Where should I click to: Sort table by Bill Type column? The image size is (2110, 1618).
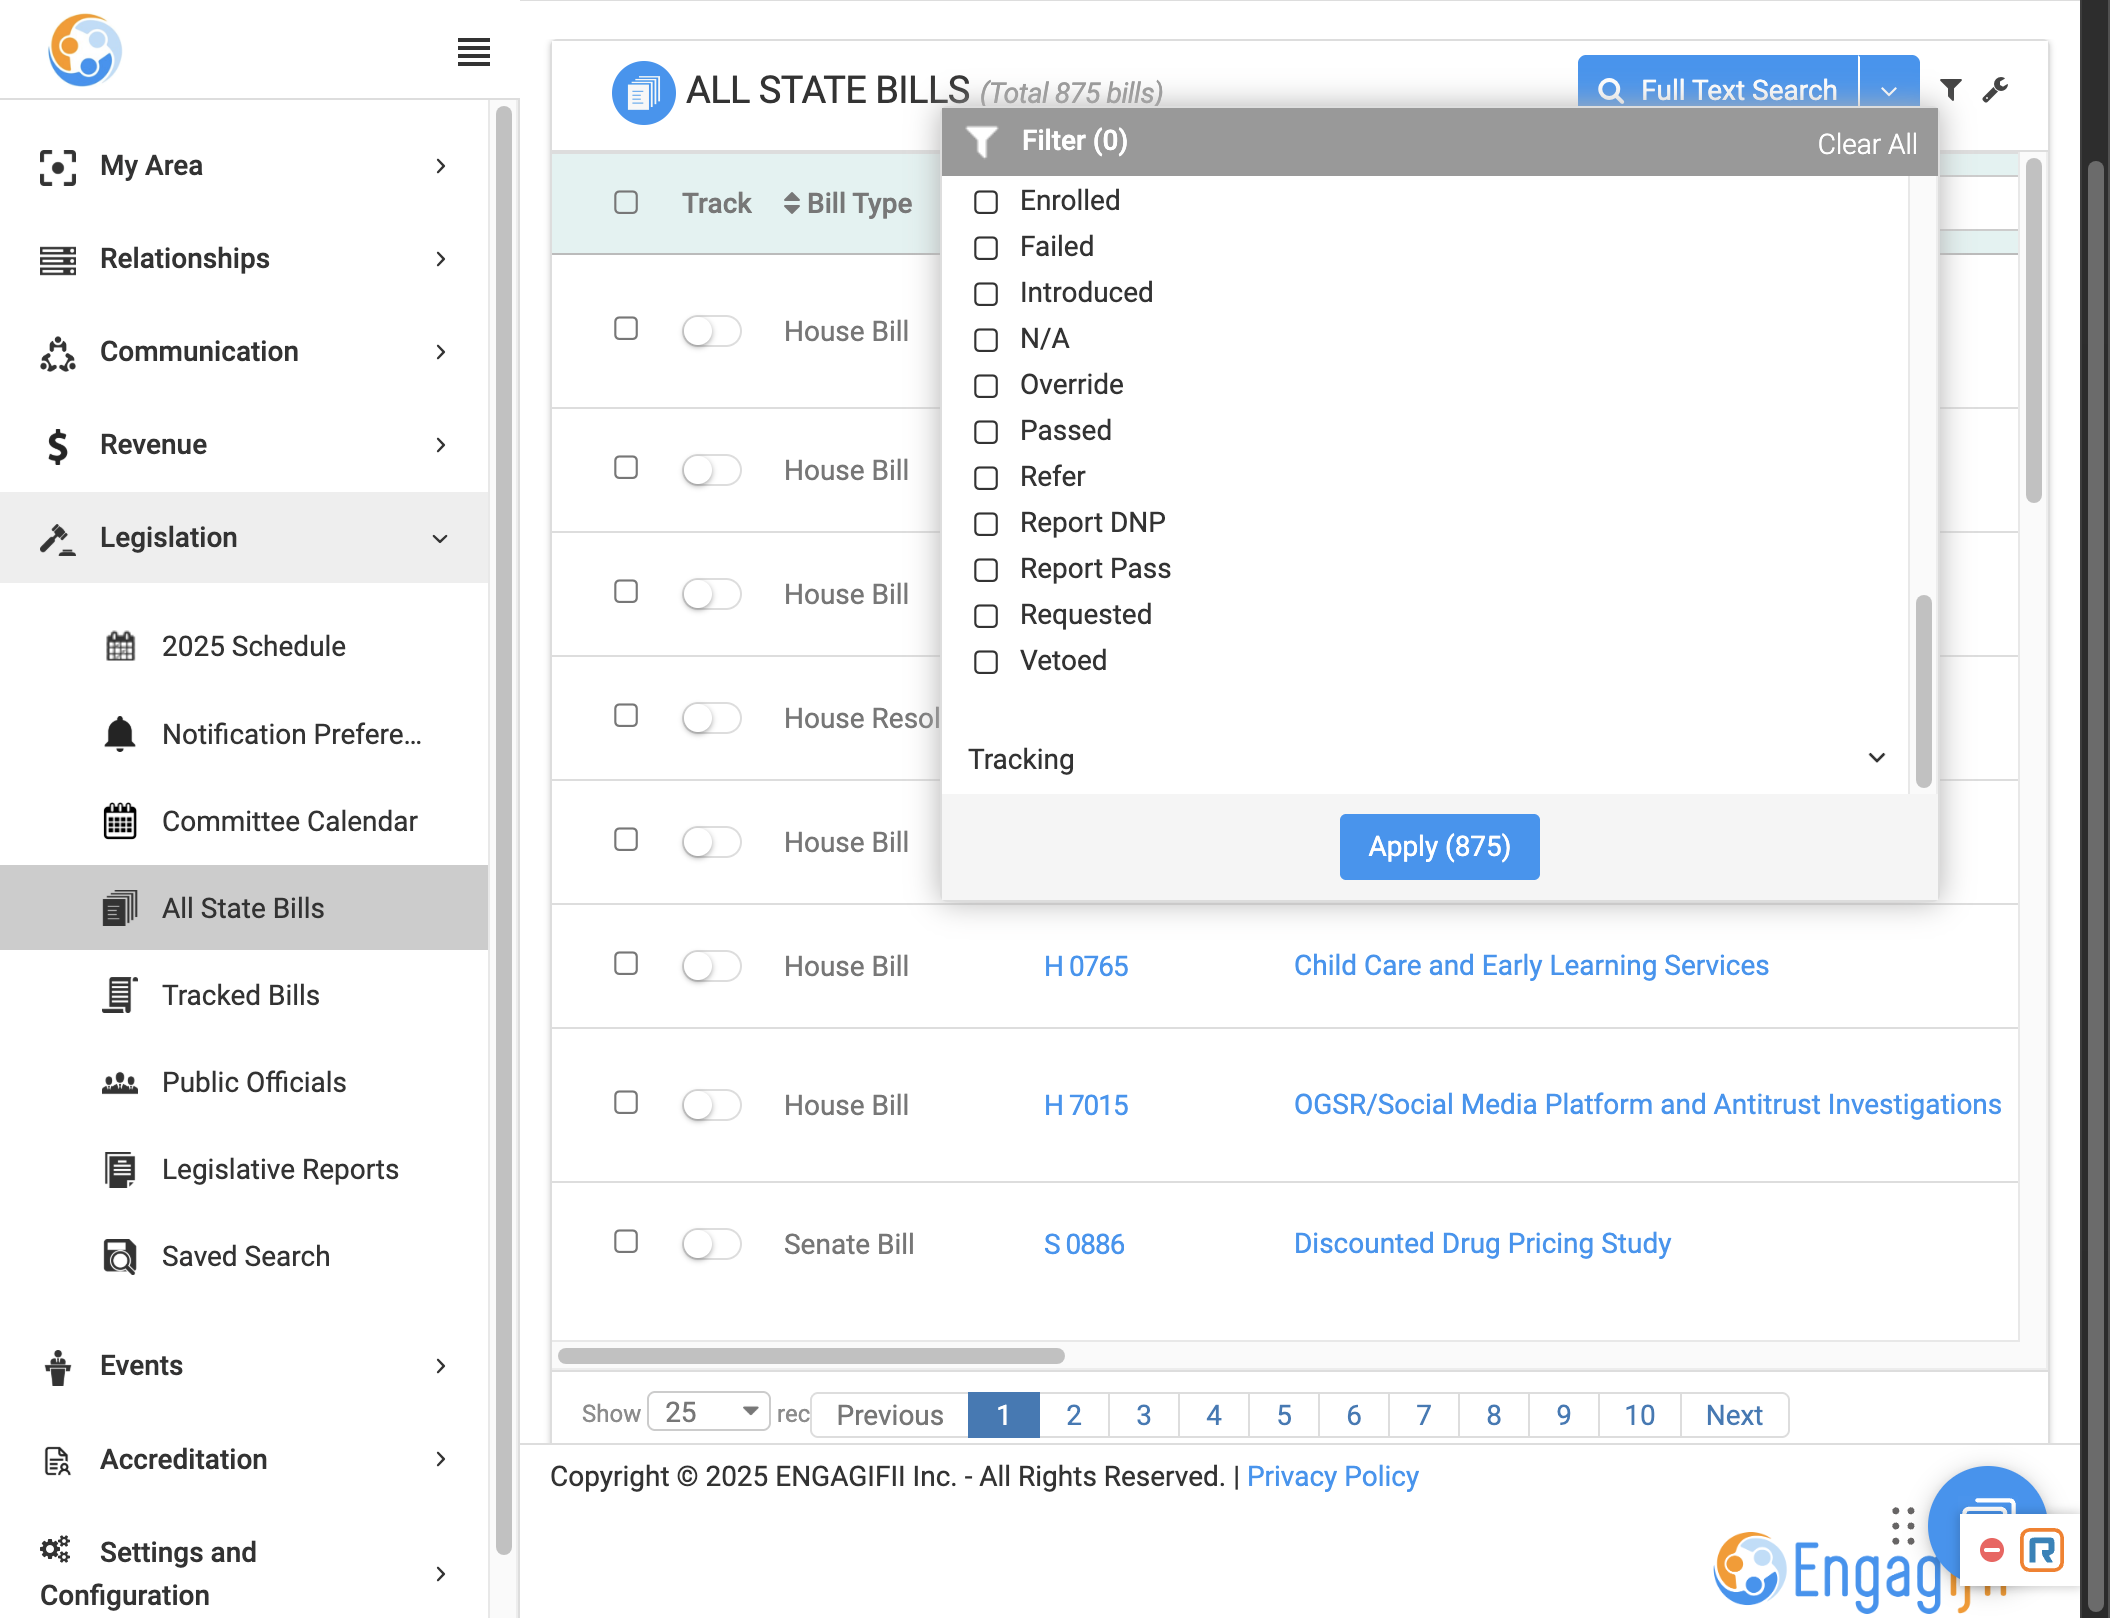(848, 203)
